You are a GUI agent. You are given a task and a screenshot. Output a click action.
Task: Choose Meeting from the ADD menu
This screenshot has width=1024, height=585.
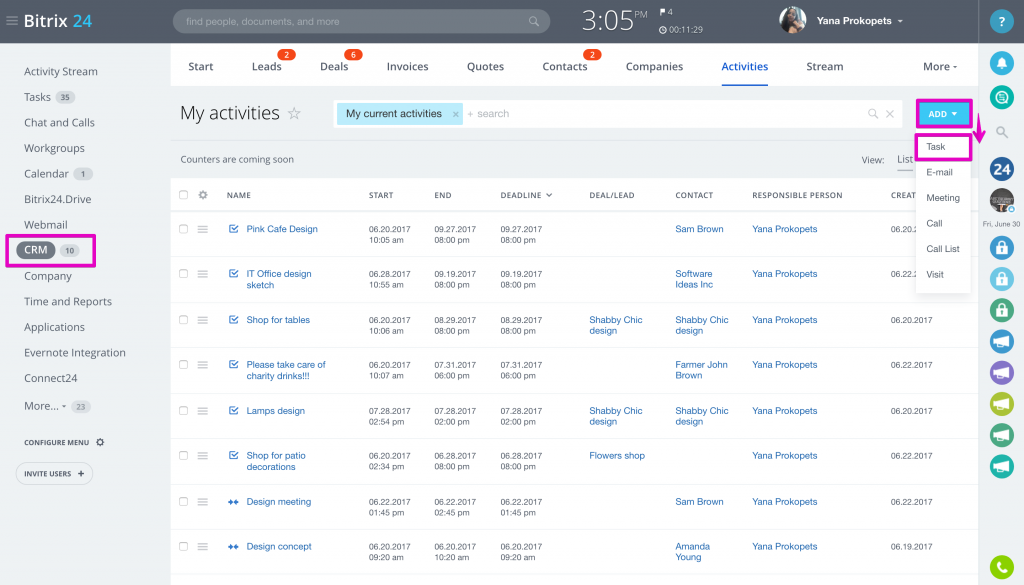click(942, 198)
